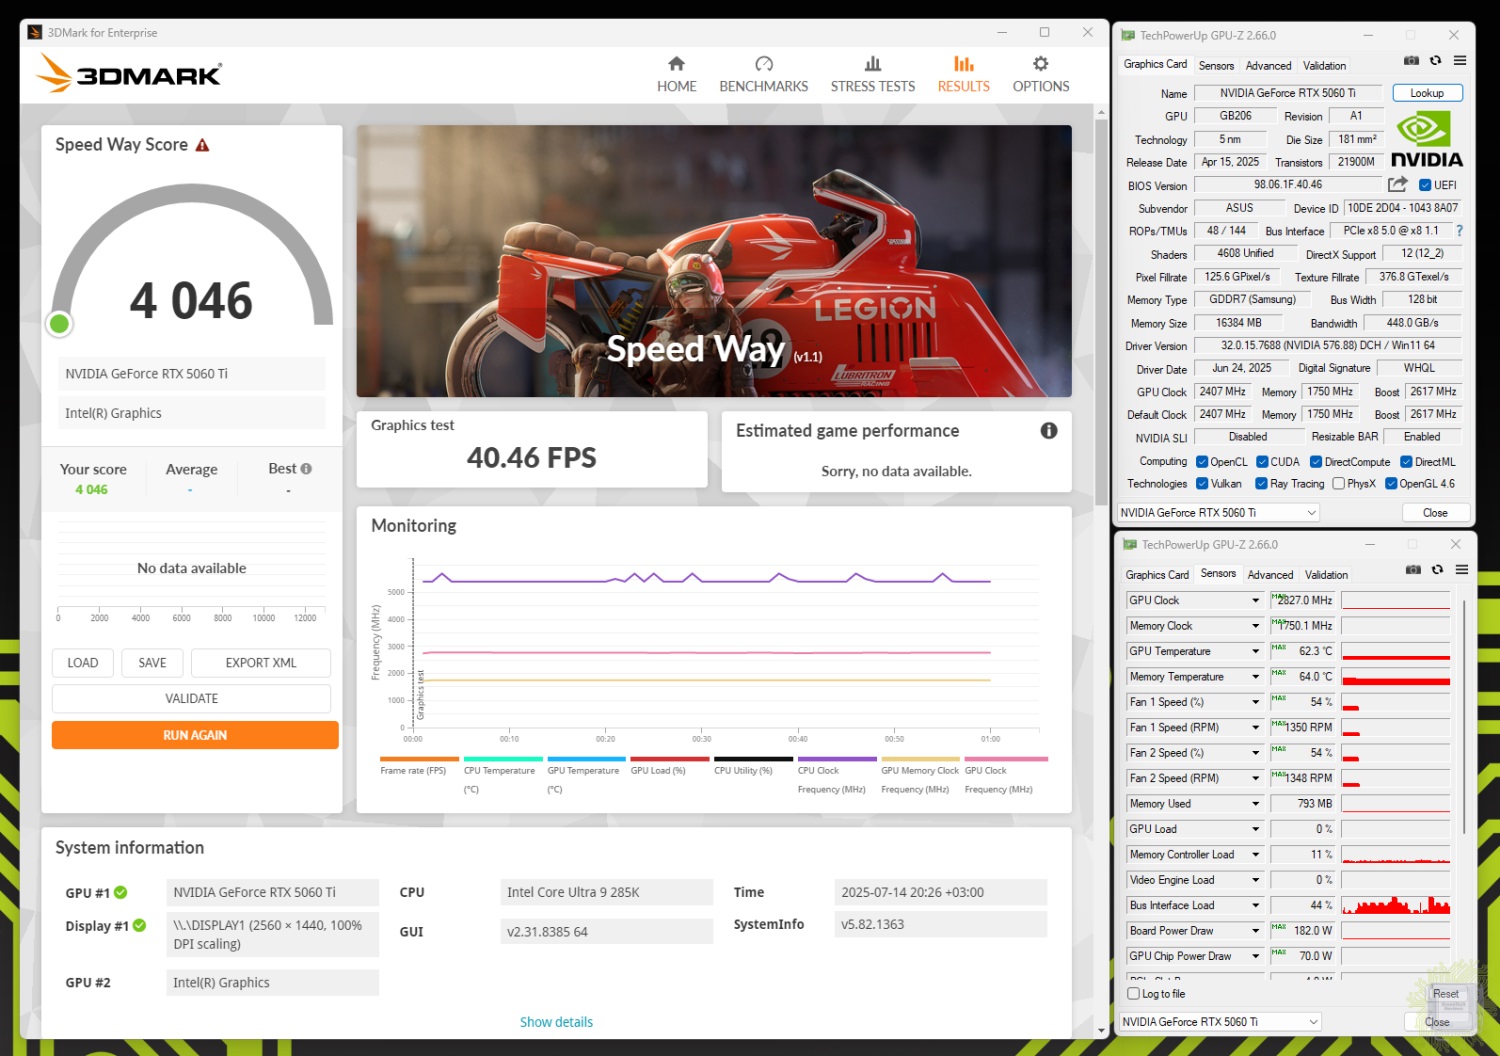Toggle the Ray Tracing checkbox
Viewport: 1500px width, 1056px height.
pos(1262,484)
